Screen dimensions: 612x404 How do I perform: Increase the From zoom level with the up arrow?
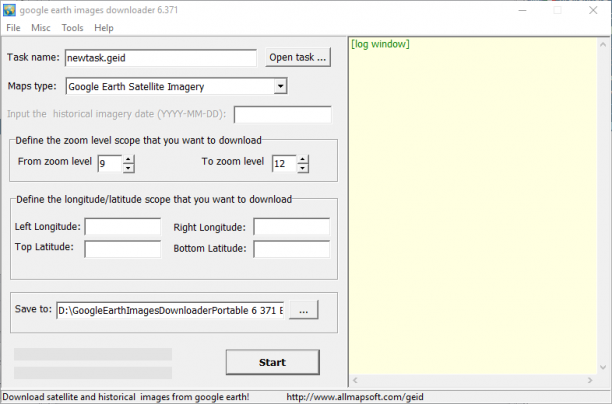128,159
